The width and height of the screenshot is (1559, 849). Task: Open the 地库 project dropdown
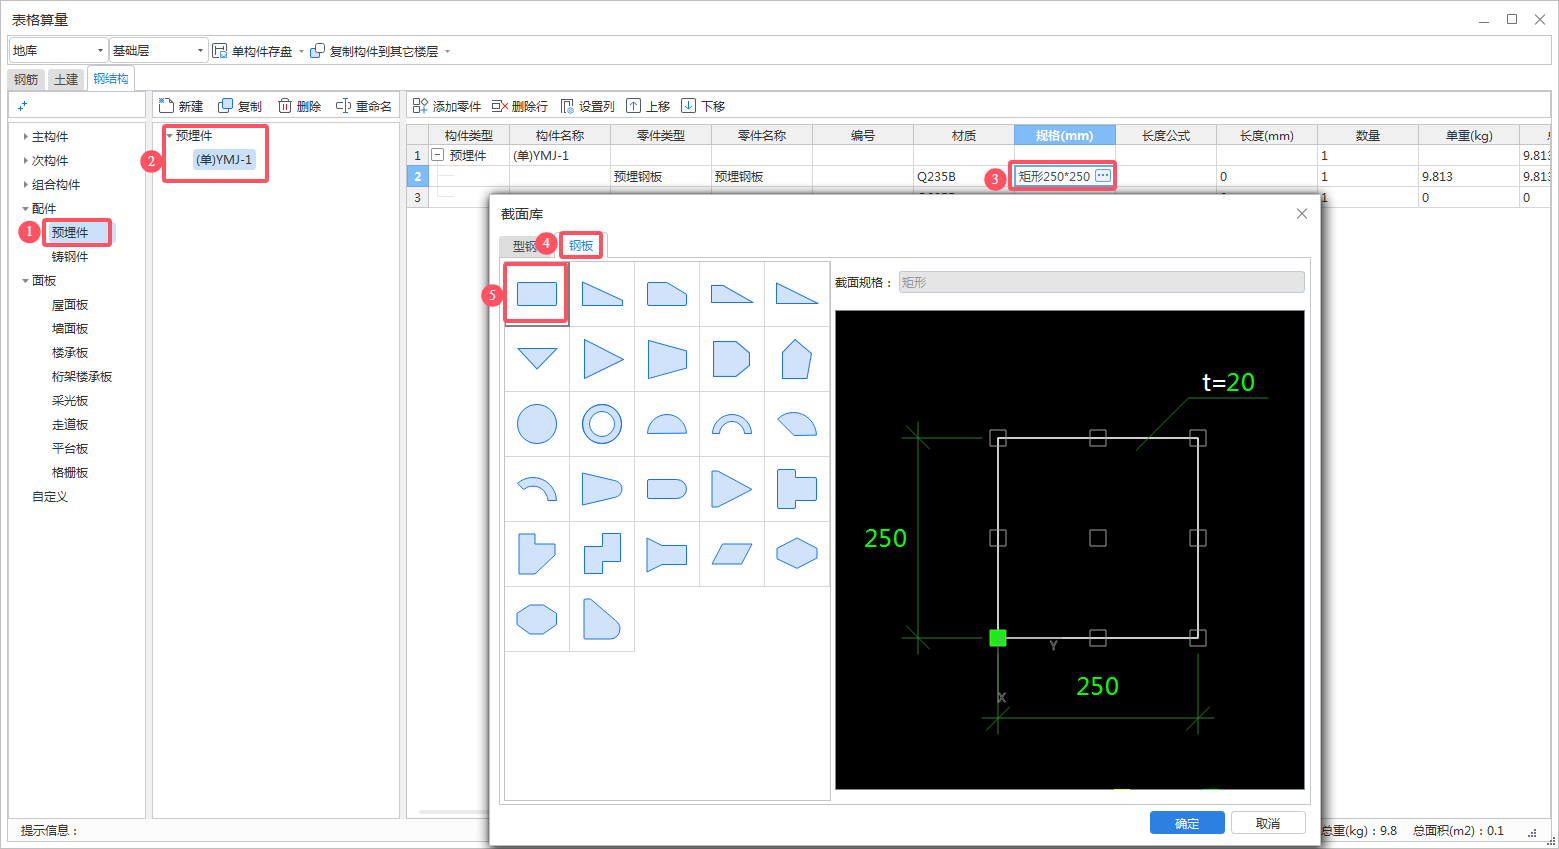click(58, 50)
